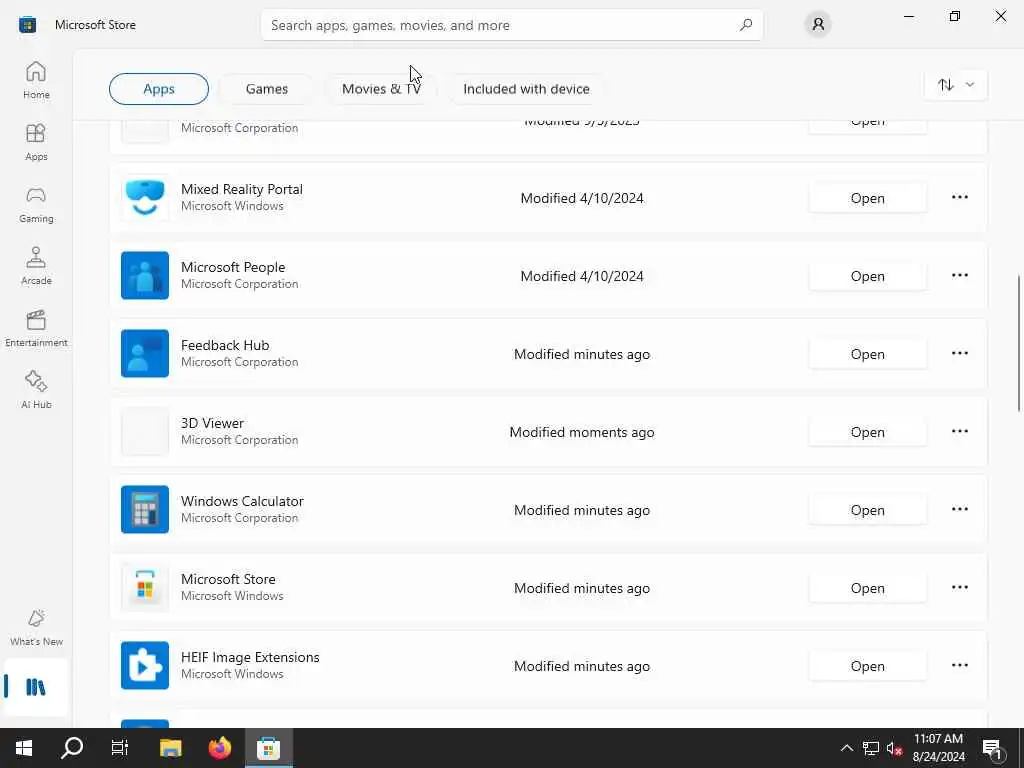The image size is (1024, 768).
Task: Open Task View on the taskbar
Action: pos(120,748)
